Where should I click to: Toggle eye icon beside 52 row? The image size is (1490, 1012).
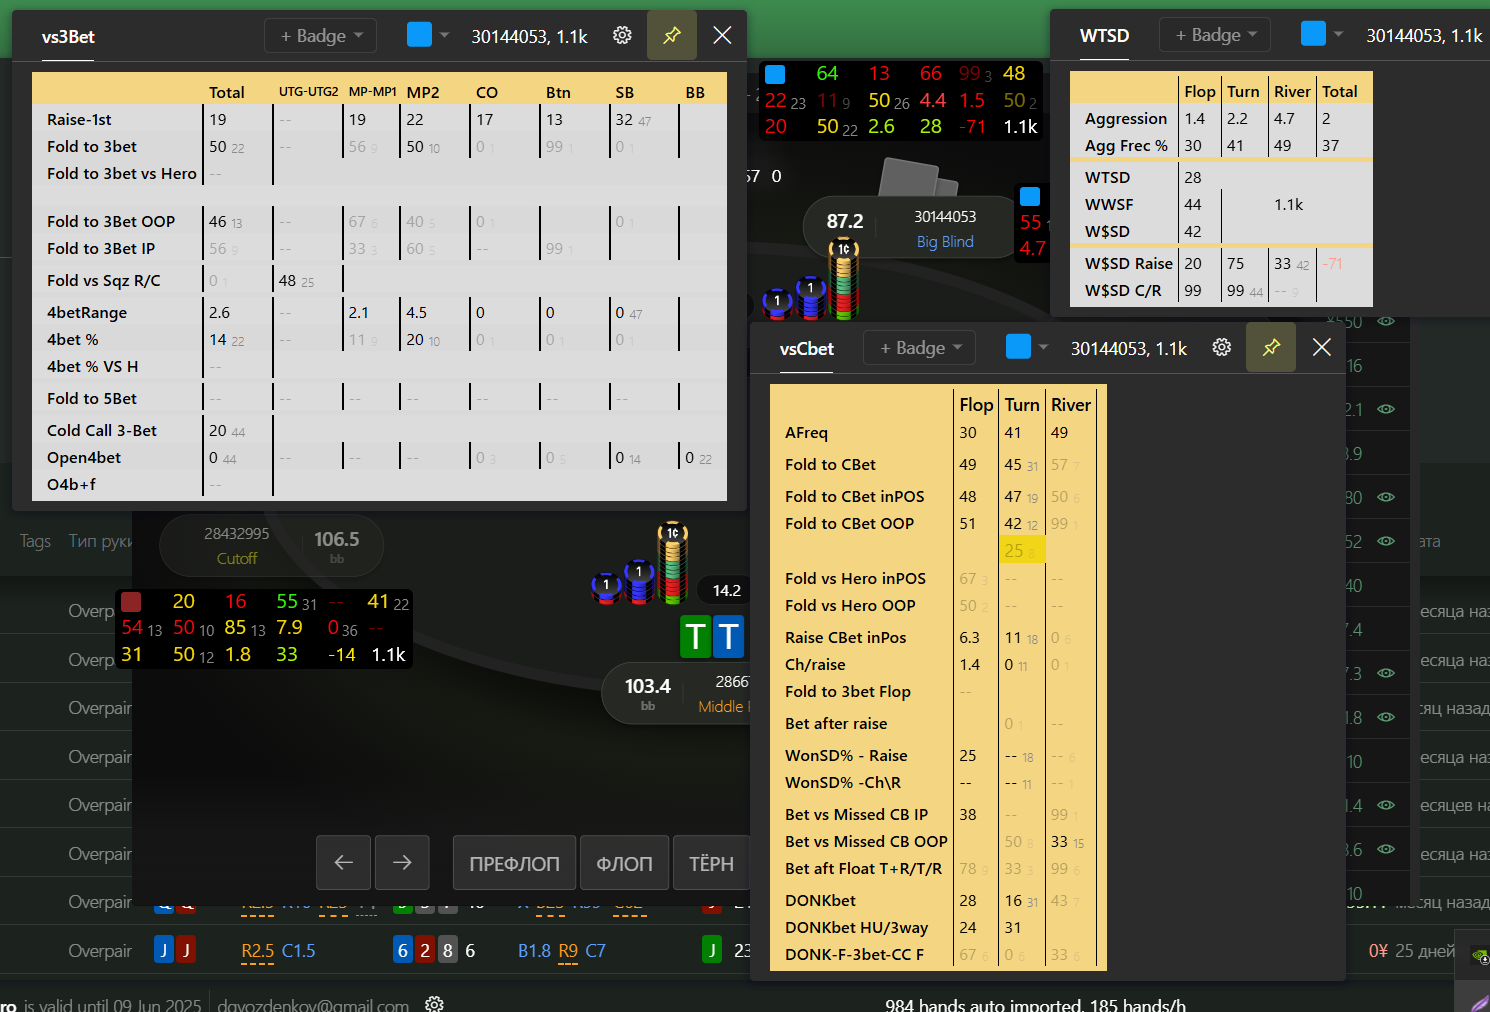1386,541
